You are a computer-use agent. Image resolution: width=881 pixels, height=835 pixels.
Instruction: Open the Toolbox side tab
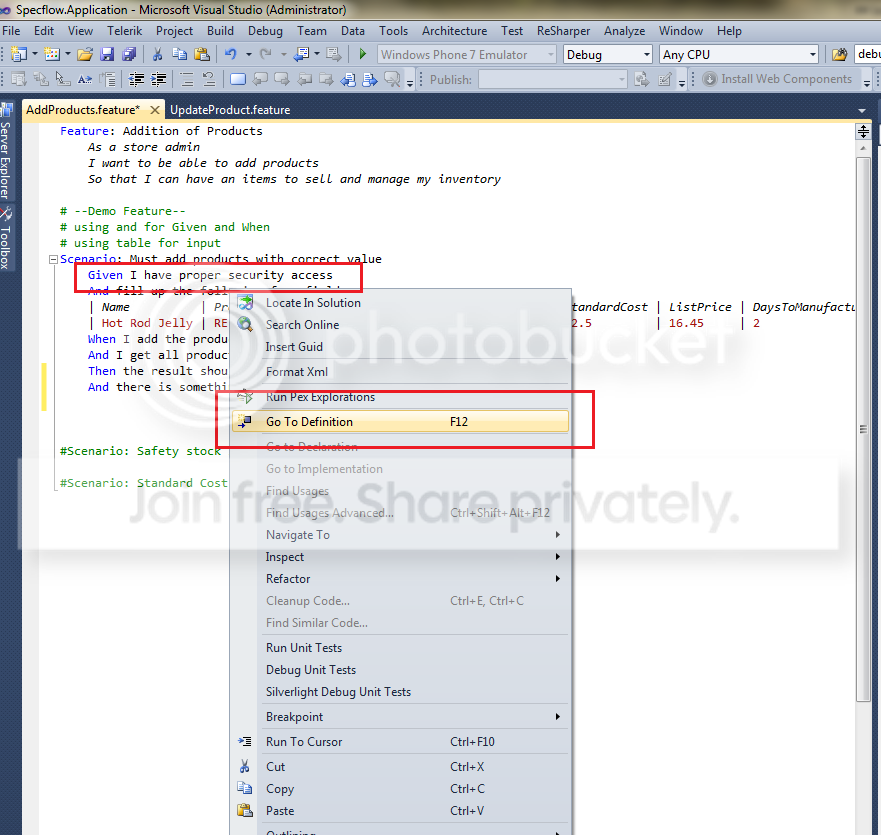coord(6,239)
